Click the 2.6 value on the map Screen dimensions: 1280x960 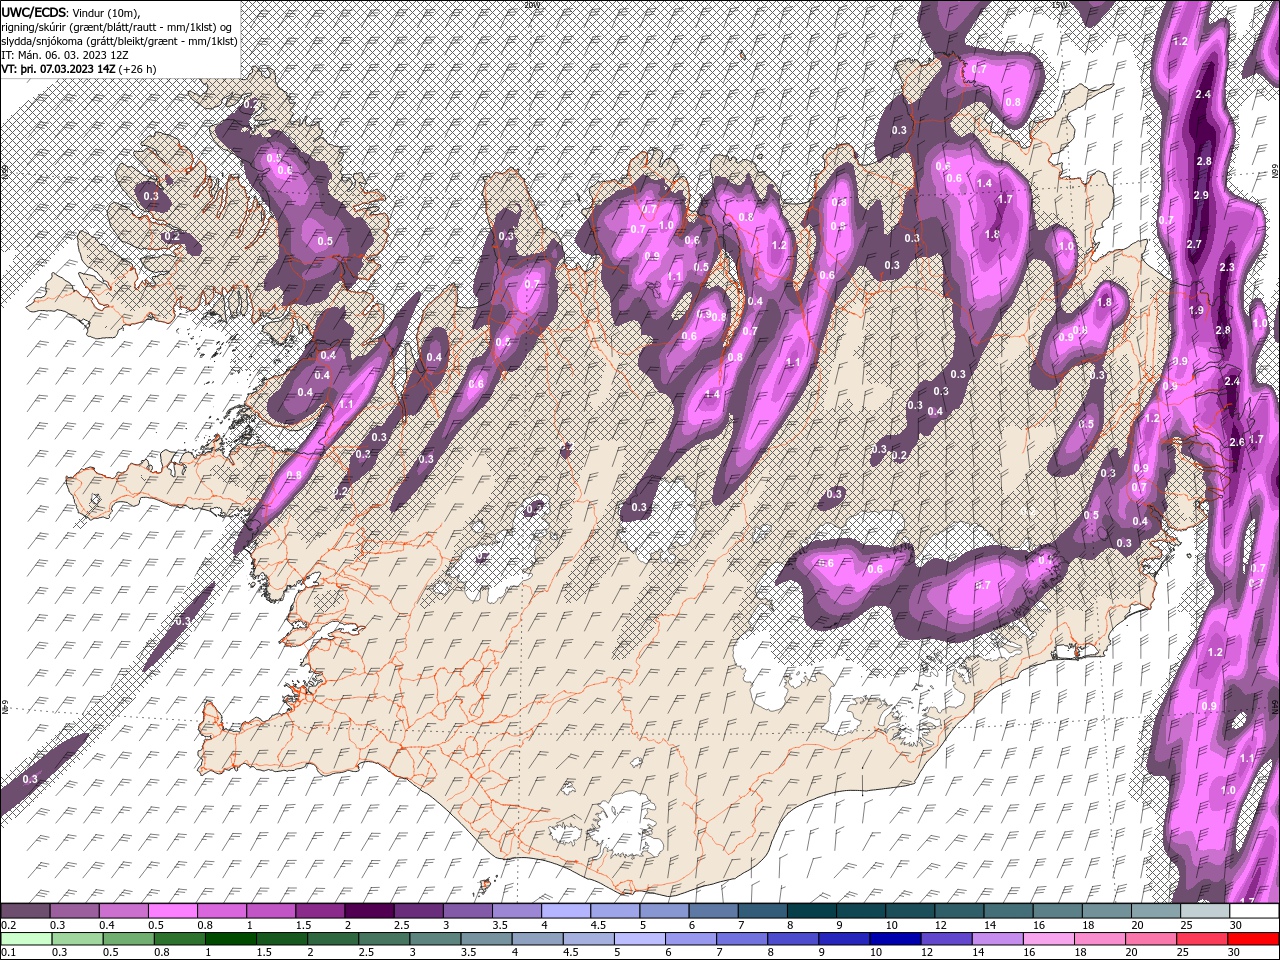tap(1237, 442)
